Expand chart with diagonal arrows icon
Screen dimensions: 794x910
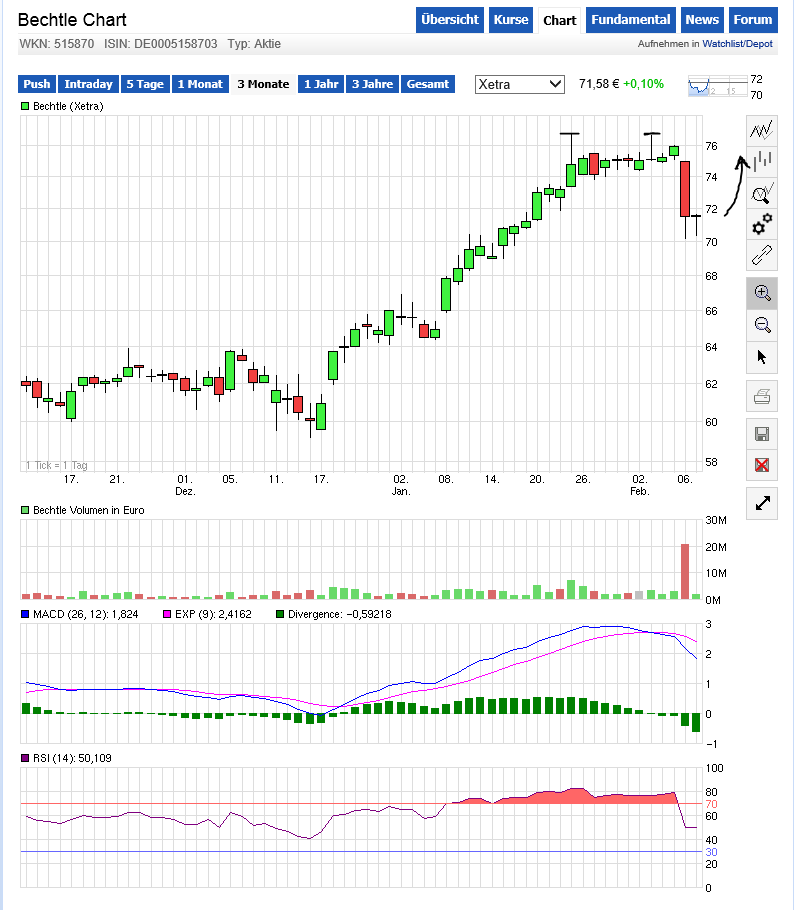(761, 503)
